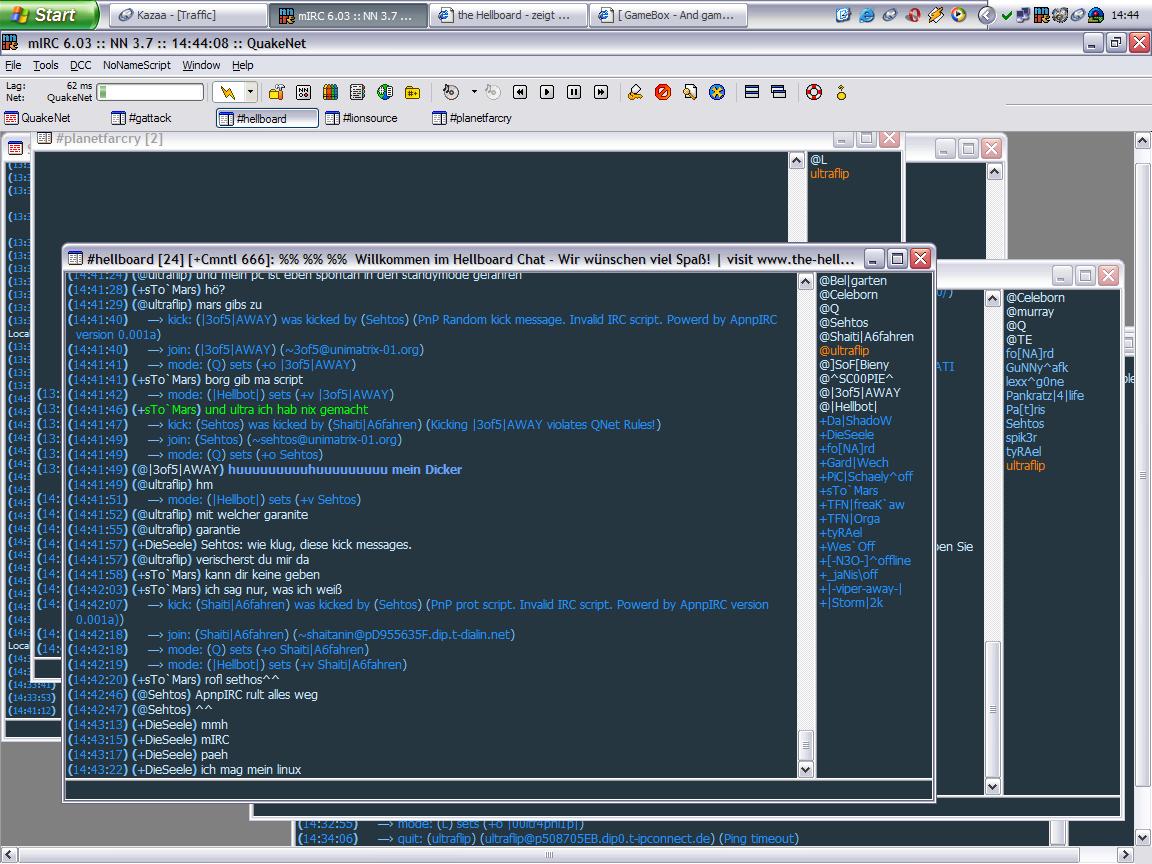Pause playback using the pause icon
The height and width of the screenshot is (864, 1152).
tap(574, 92)
